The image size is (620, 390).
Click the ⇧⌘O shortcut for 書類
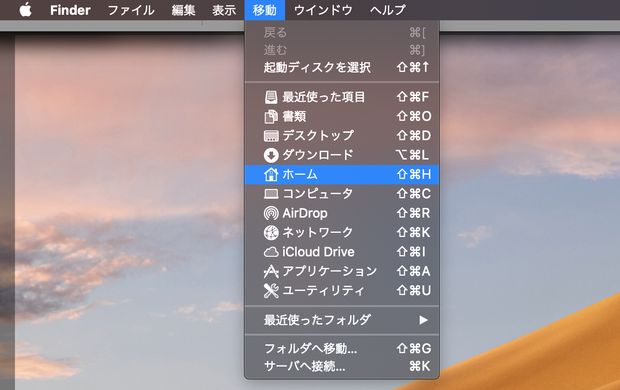coord(414,117)
